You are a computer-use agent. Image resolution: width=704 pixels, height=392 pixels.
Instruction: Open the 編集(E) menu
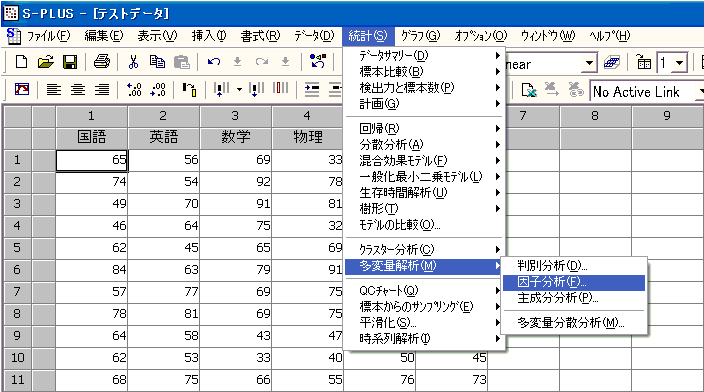tap(103, 35)
